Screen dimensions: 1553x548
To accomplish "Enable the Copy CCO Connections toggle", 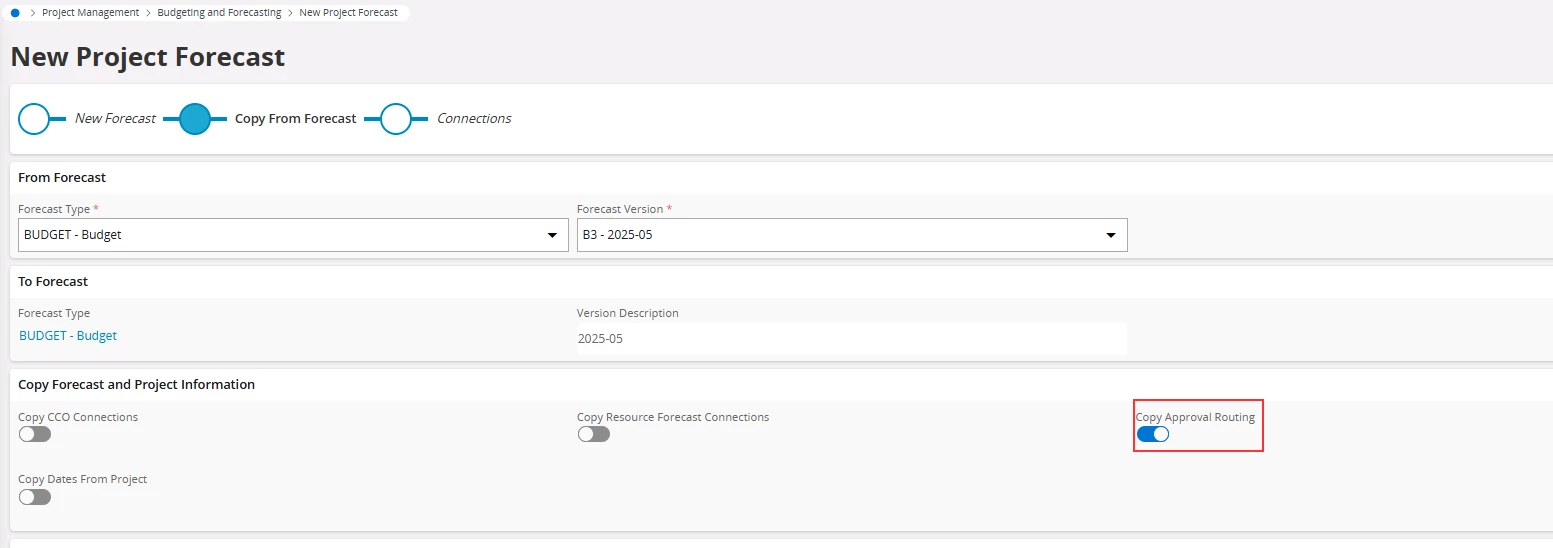I will (35, 434).
